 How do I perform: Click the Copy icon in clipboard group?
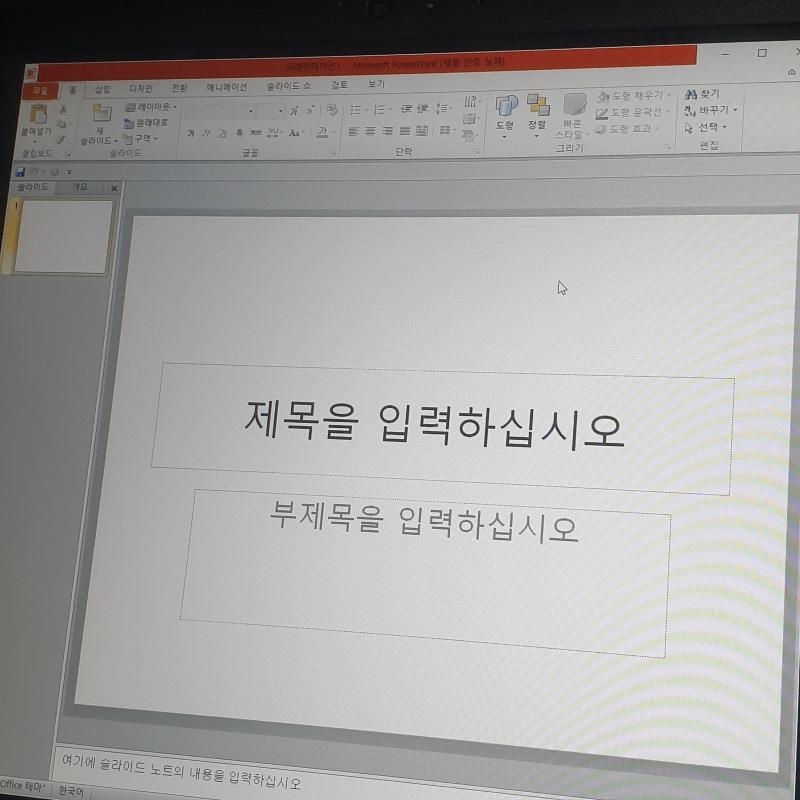(x=62, y=124)
